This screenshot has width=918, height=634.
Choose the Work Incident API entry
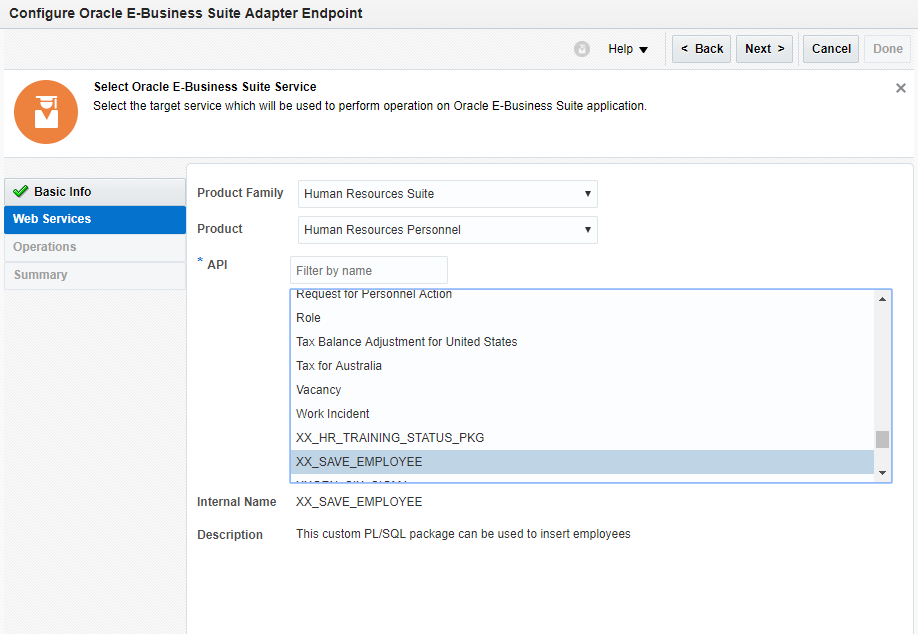[x=333, y=414]
